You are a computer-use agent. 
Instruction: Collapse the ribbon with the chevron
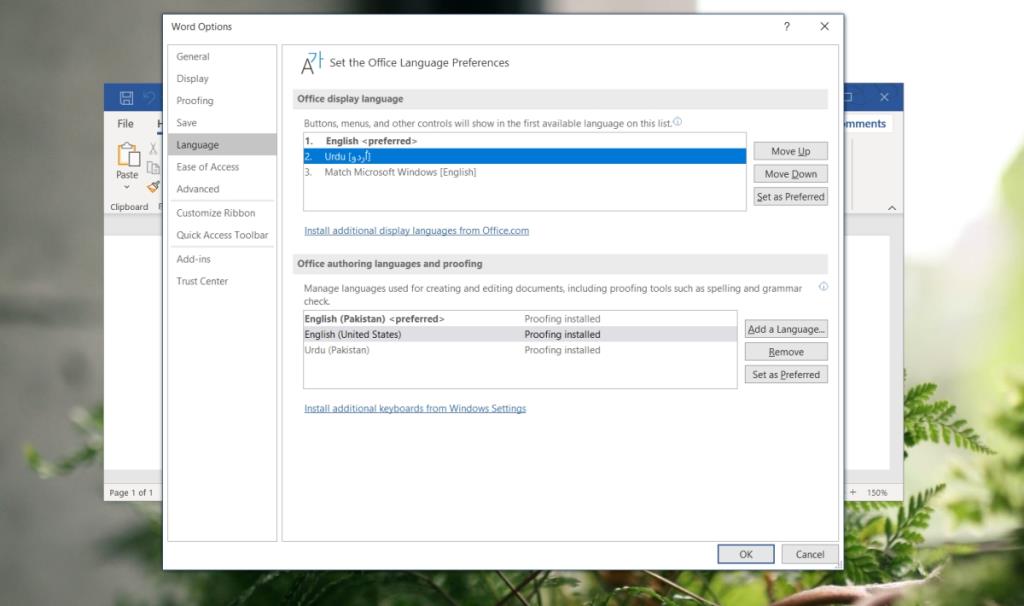891,208
